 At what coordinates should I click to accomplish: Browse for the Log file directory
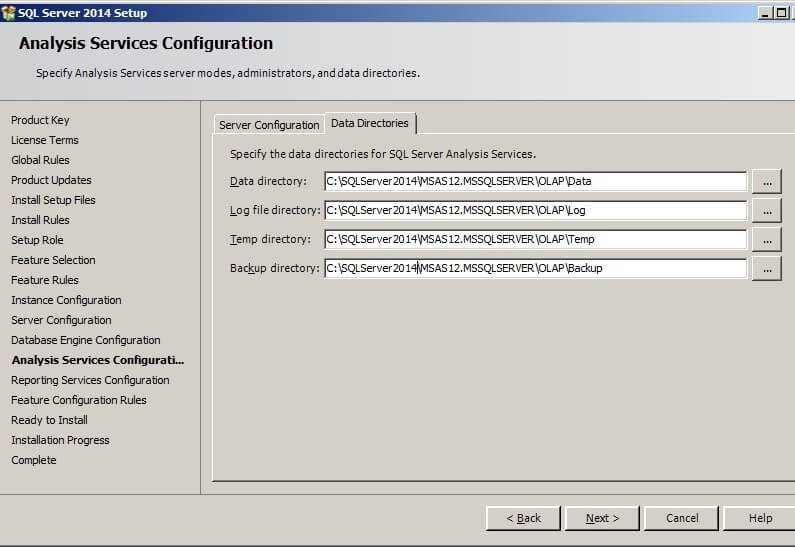click(x=766, y=211)
